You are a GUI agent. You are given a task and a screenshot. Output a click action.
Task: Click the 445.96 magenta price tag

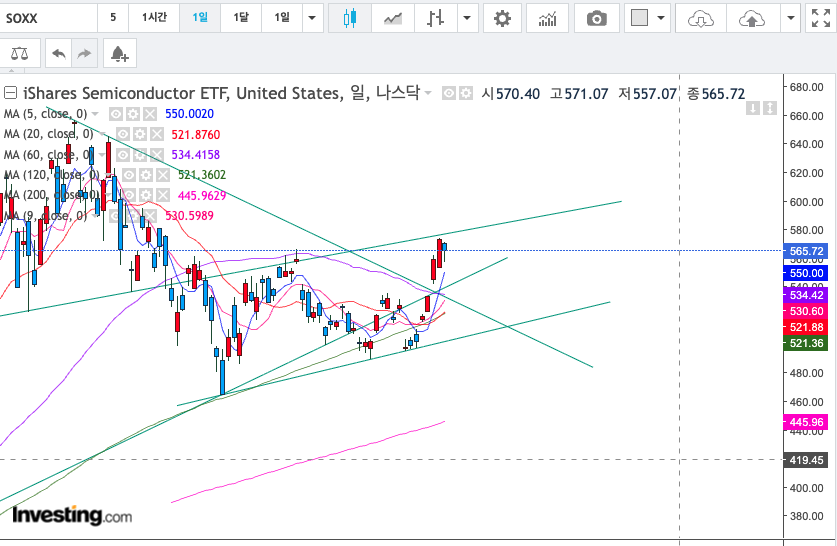806,422
